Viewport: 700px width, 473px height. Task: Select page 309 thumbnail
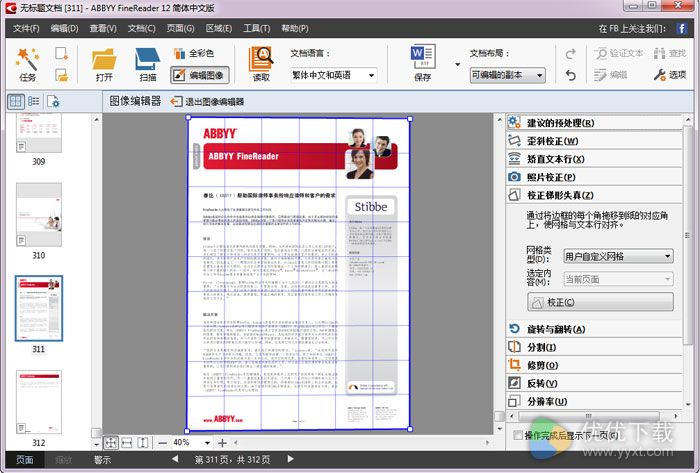[x=39, y=133]
